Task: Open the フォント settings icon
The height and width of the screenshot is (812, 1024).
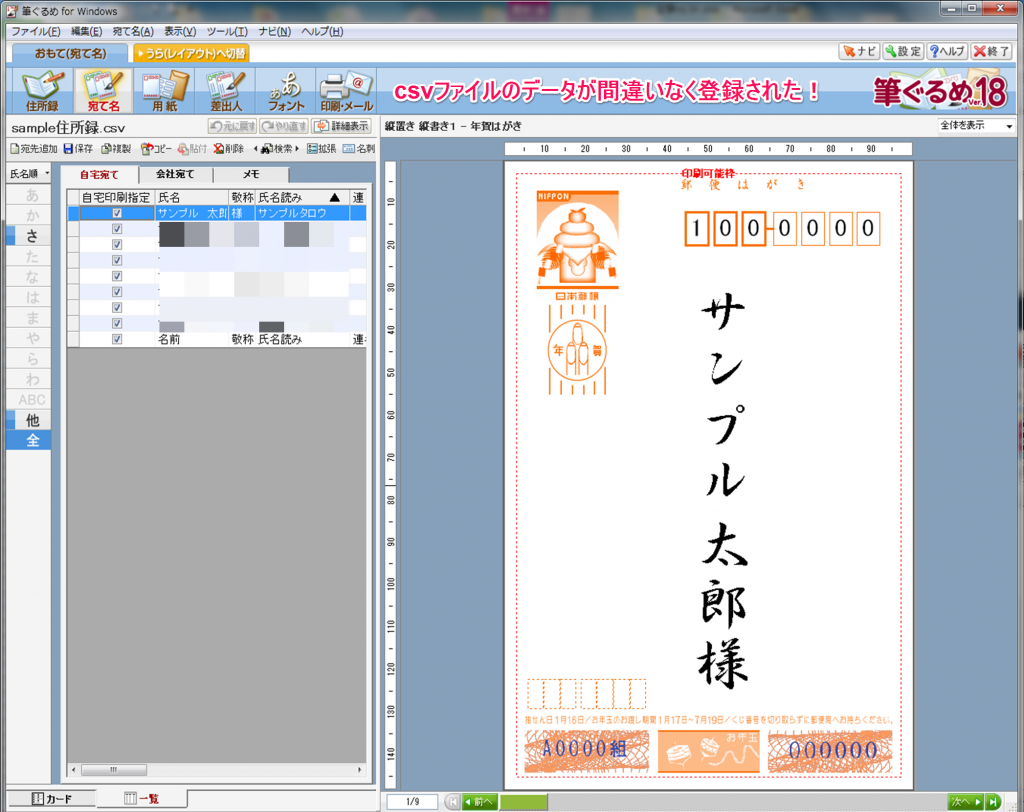Action: coord(289,89)
